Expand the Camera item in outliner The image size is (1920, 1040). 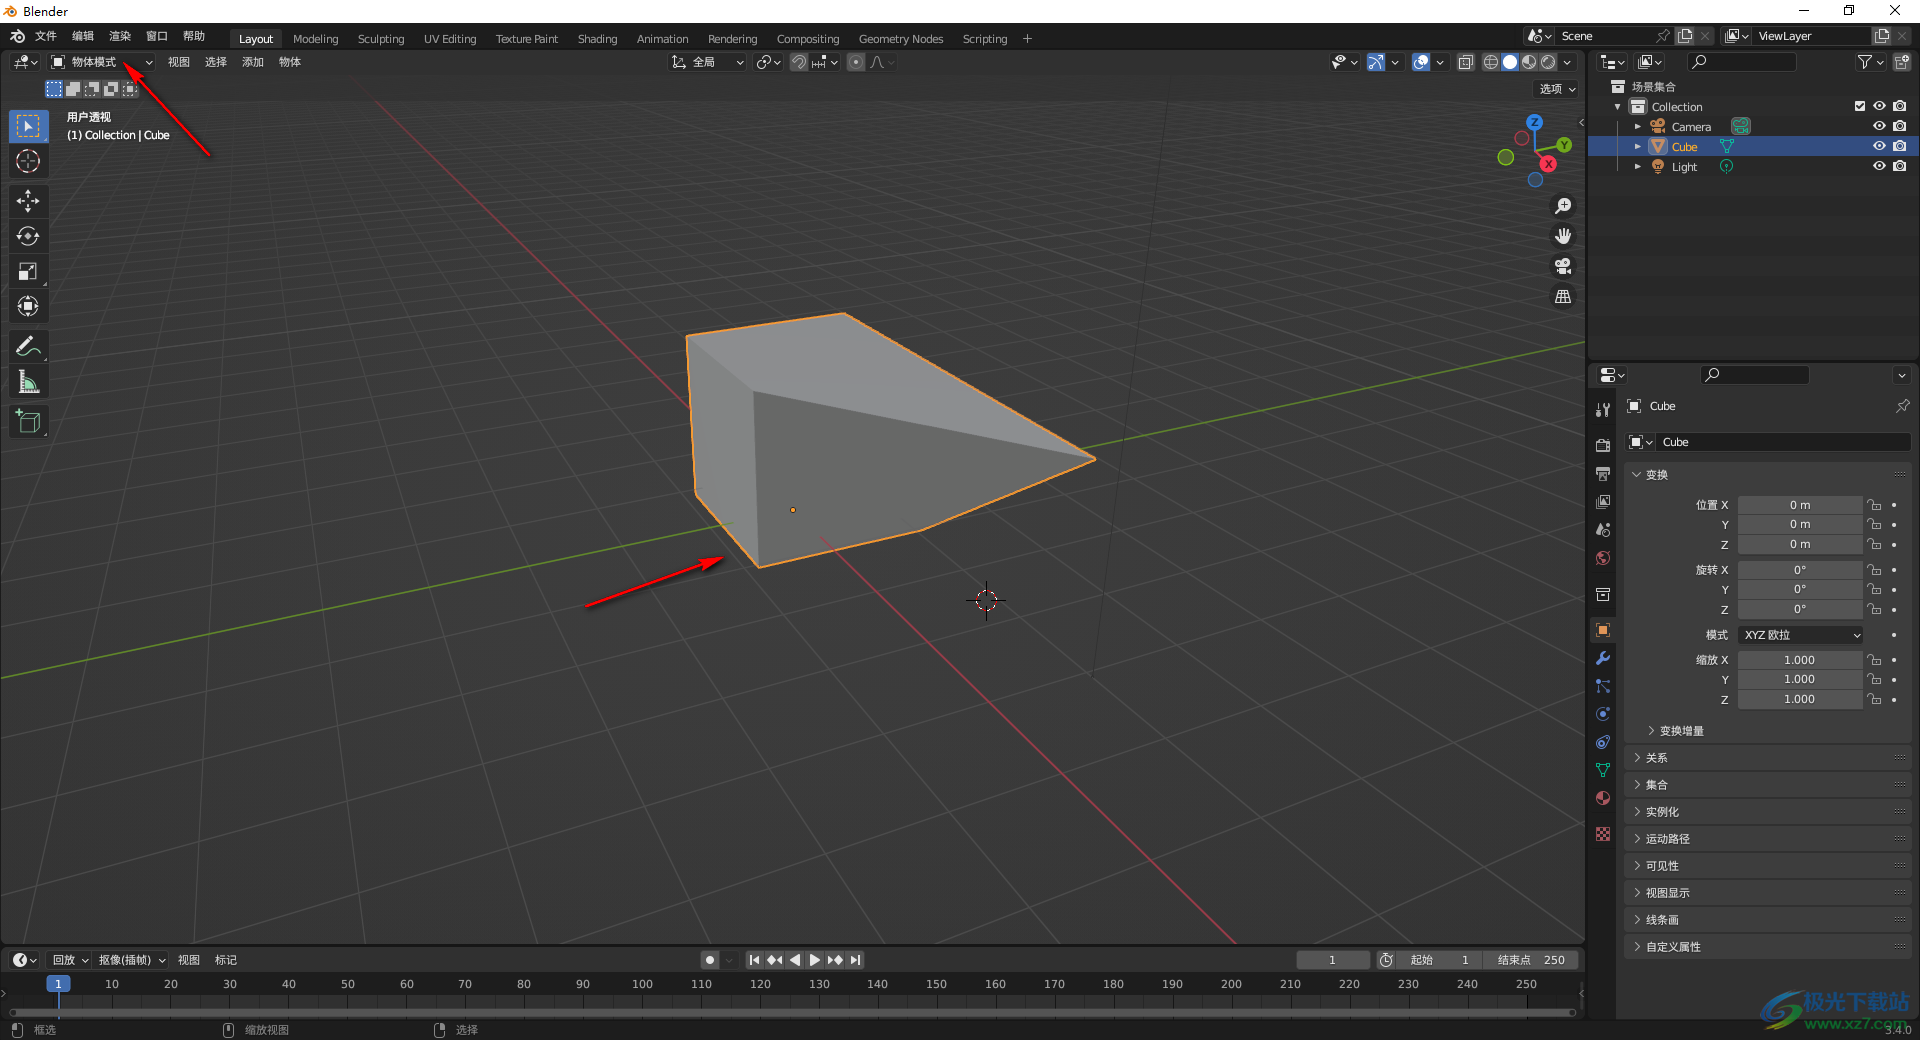point(1637,127)
